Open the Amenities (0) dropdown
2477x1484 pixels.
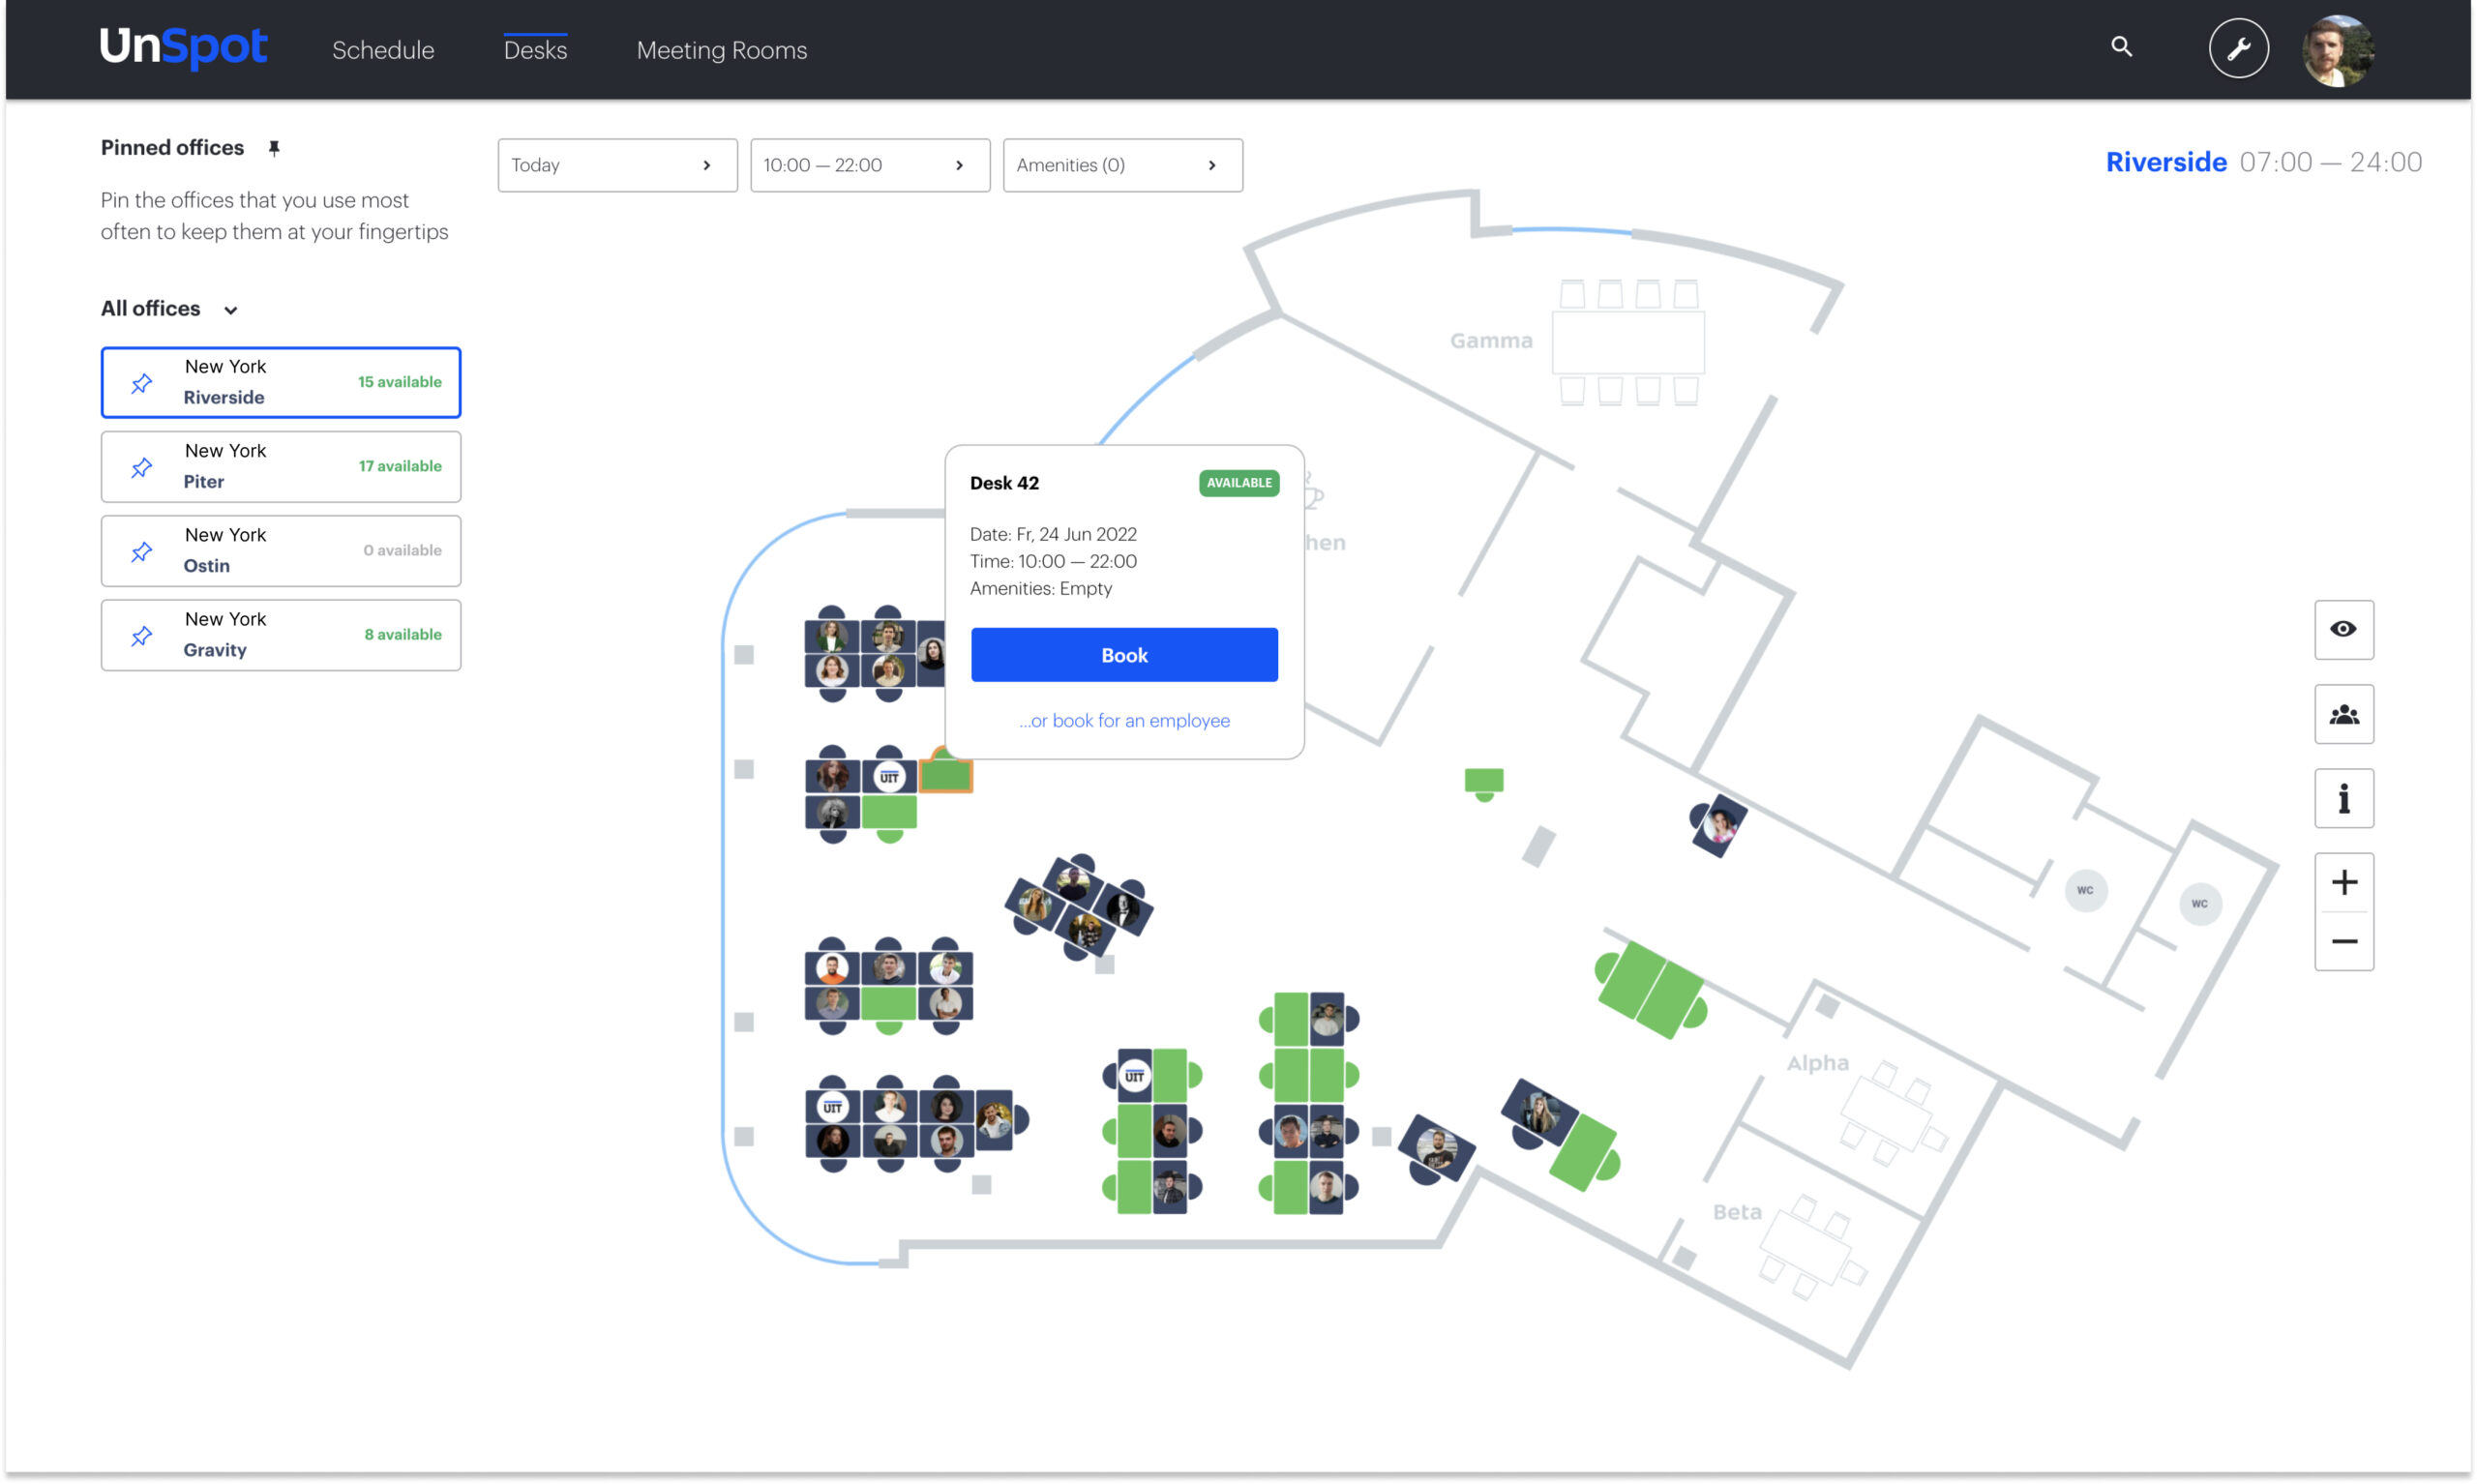point(1122,165)
